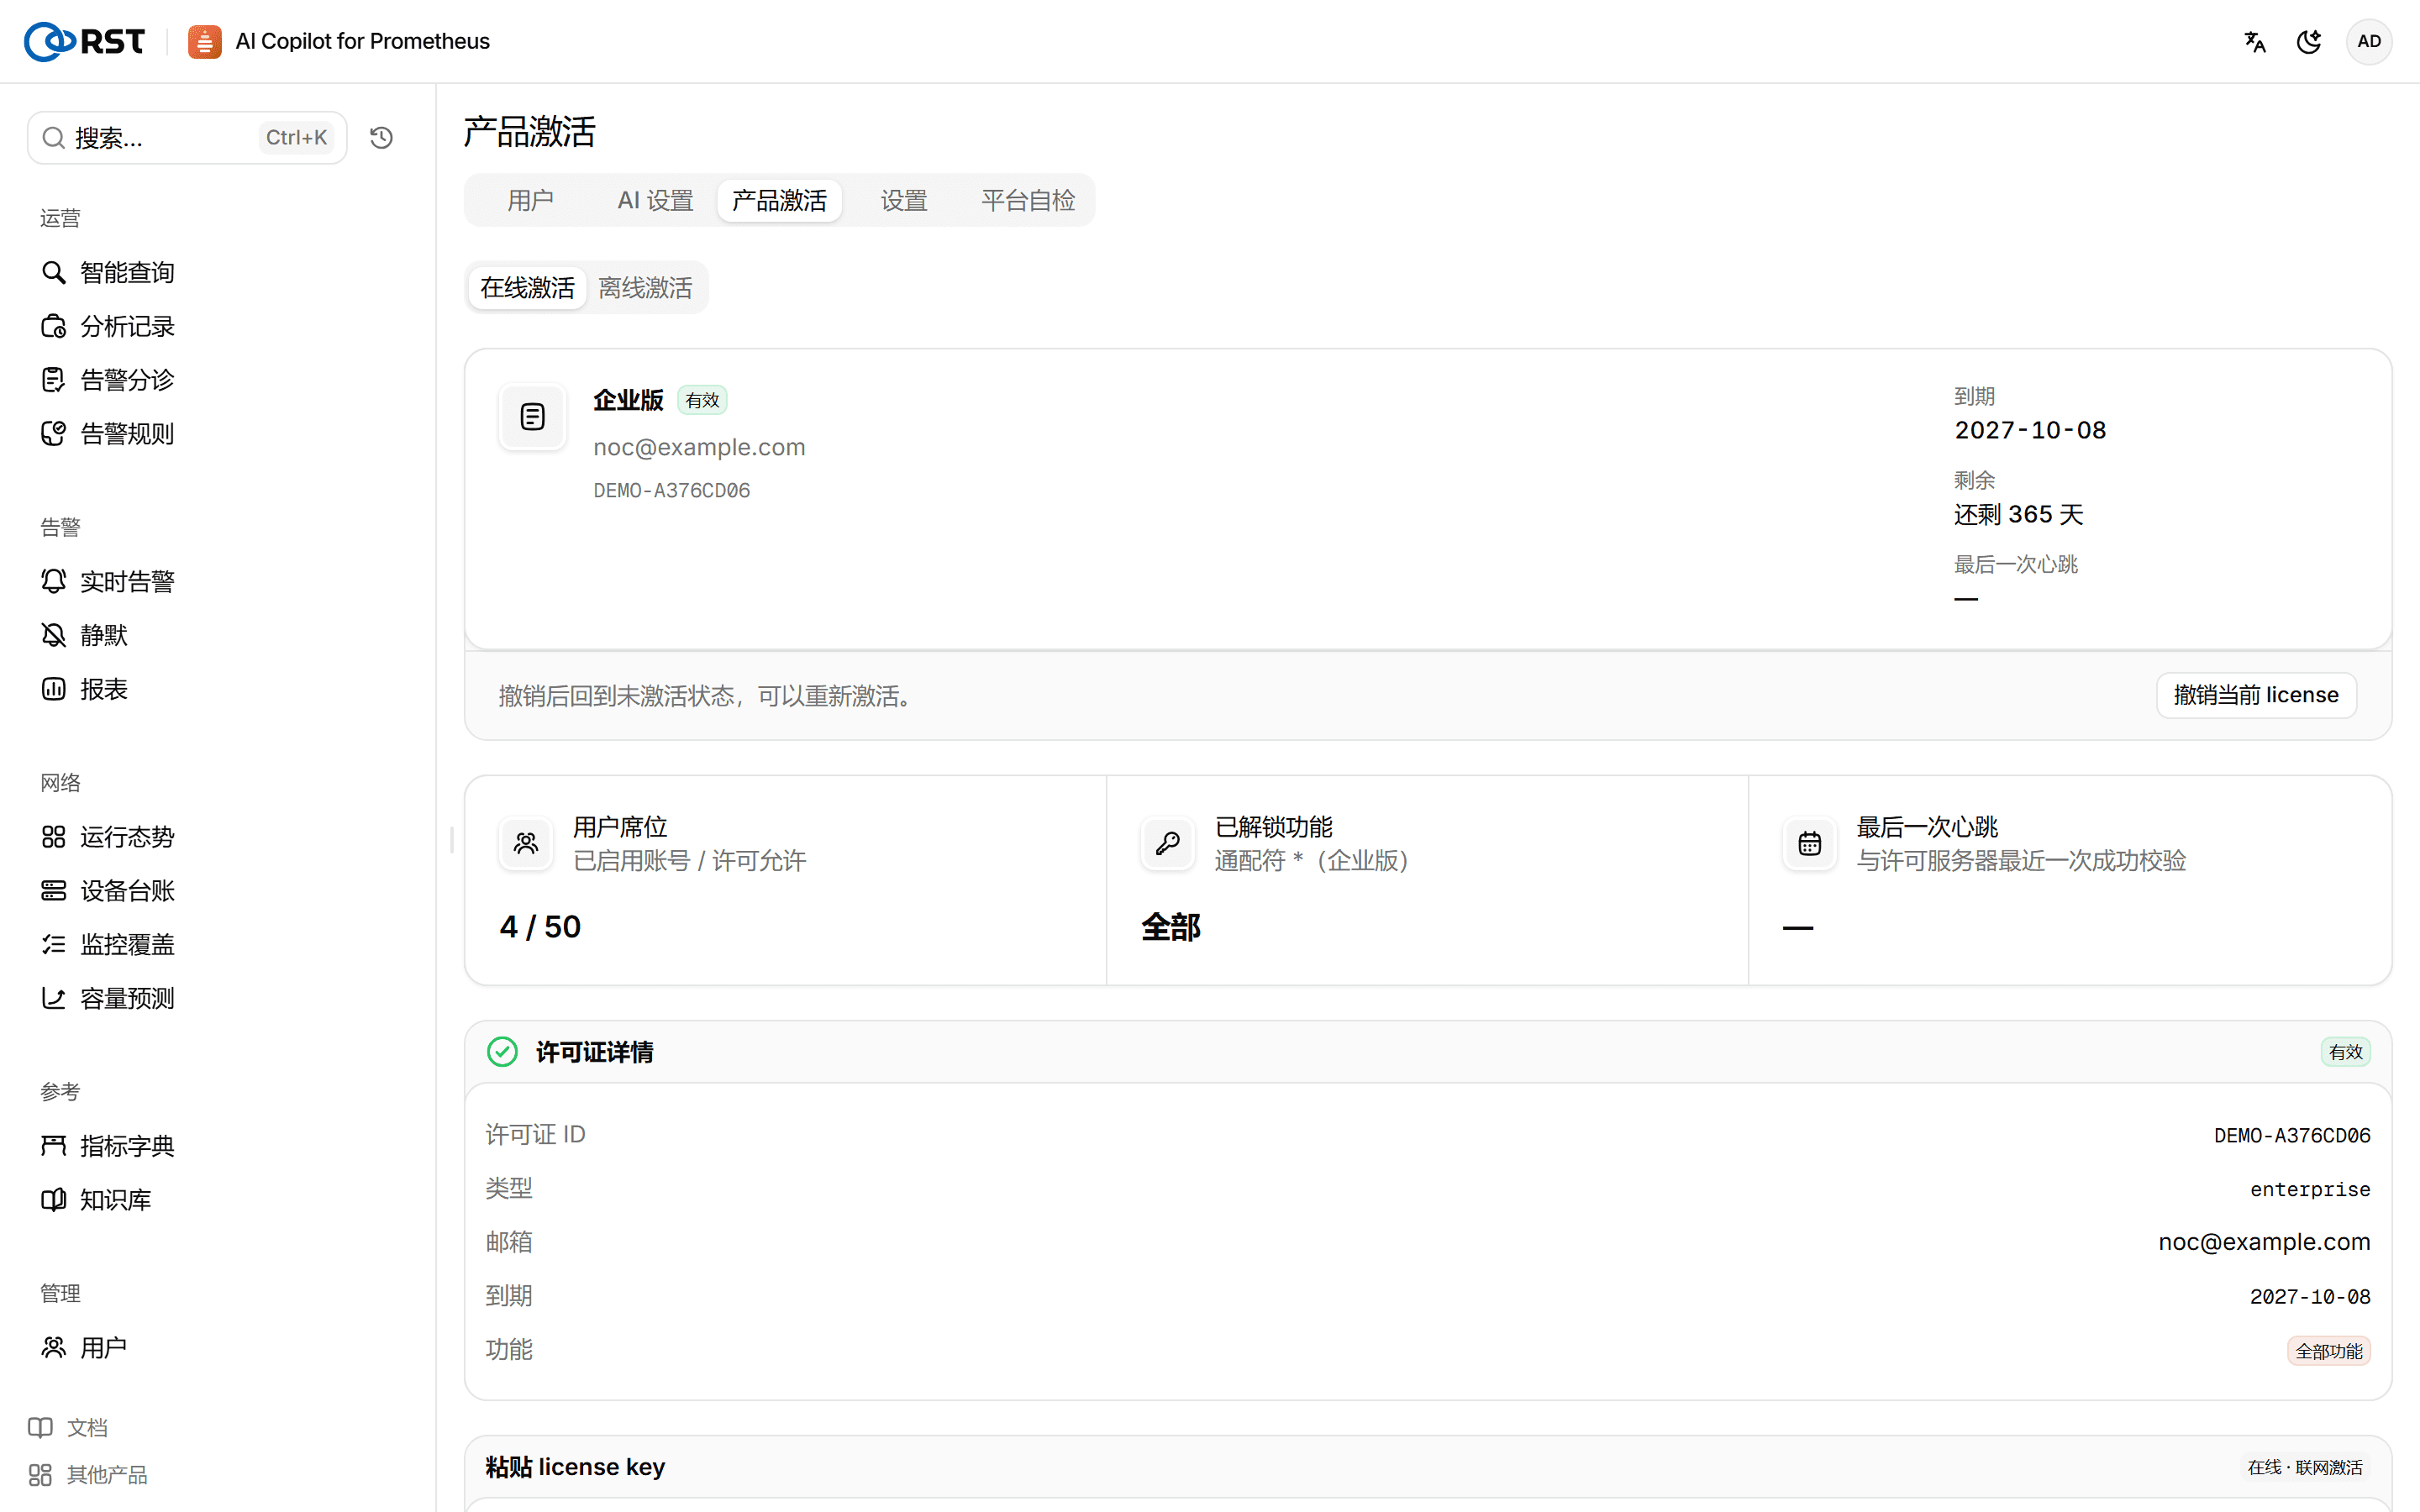This screenshot has height=1512, width=2420.
Task: Click the language translate icon
Action: click(x=2254, y=41)
